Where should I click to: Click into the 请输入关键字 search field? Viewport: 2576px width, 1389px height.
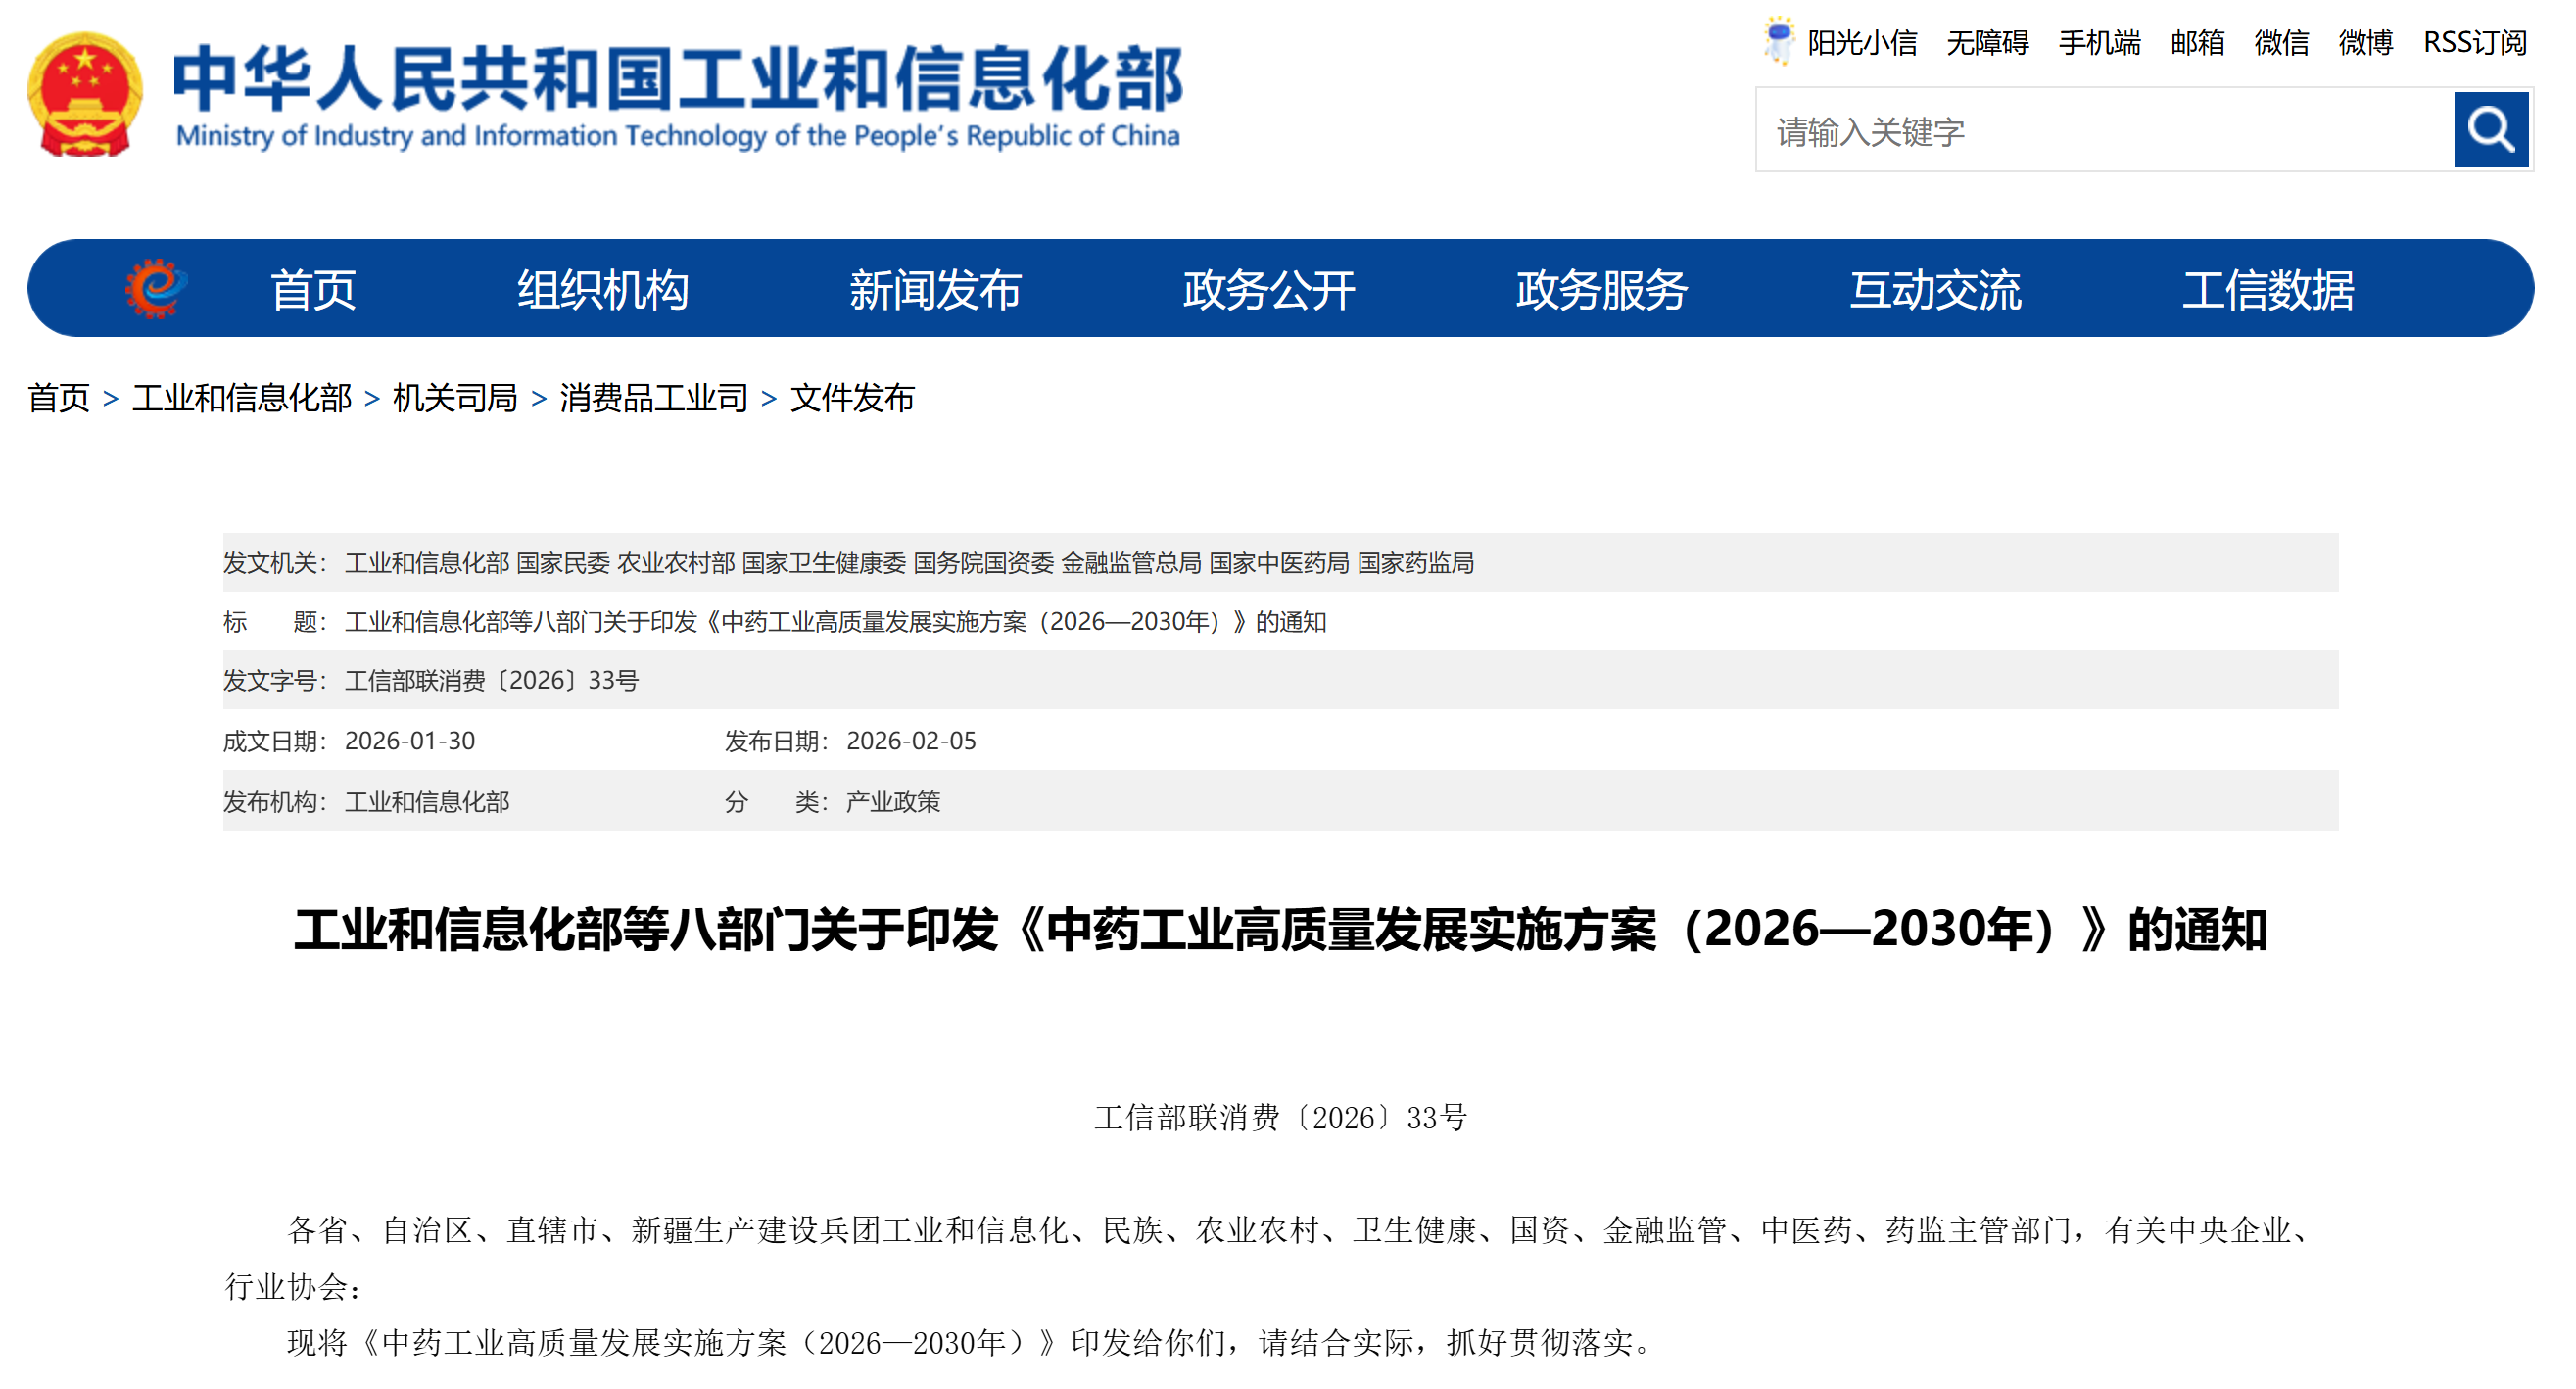point(2105,130)
